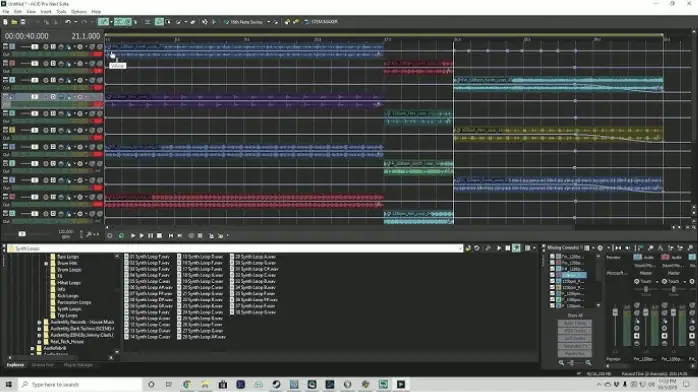Open the View menu
Screen dimensions: 698x392
pos(31,12)
